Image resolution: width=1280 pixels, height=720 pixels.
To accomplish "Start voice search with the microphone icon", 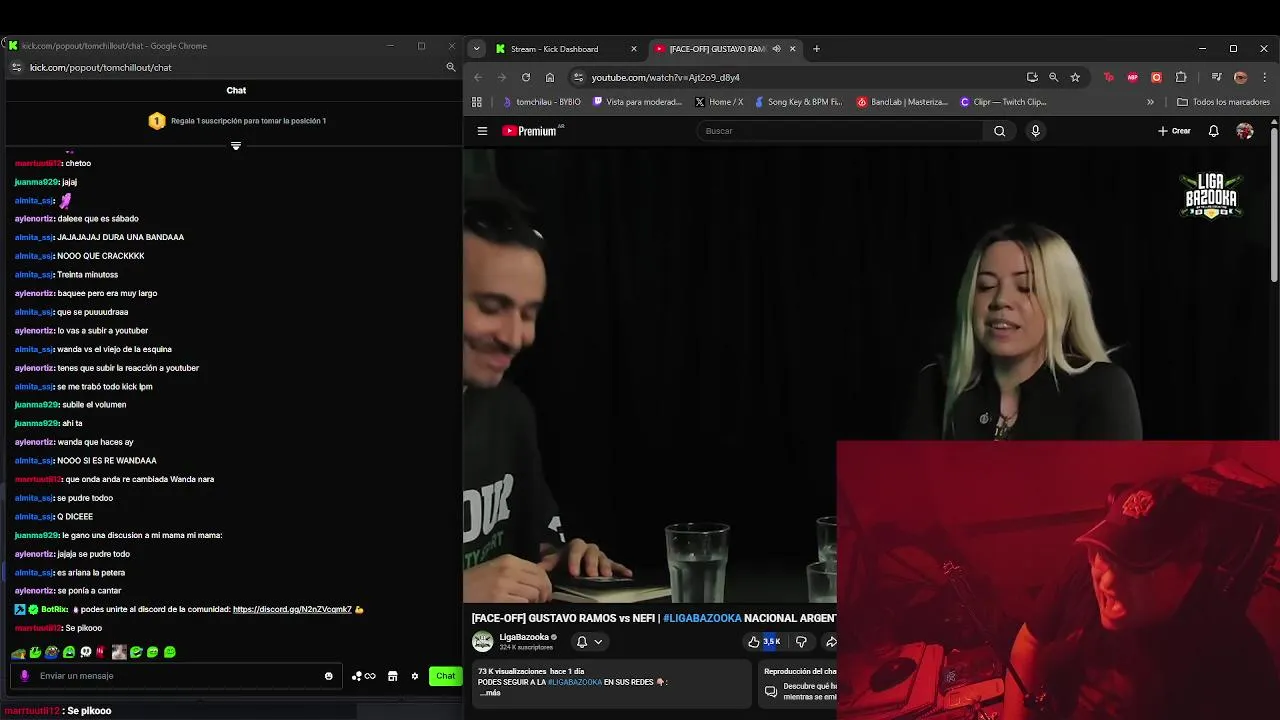I will tap(1035, 131).
